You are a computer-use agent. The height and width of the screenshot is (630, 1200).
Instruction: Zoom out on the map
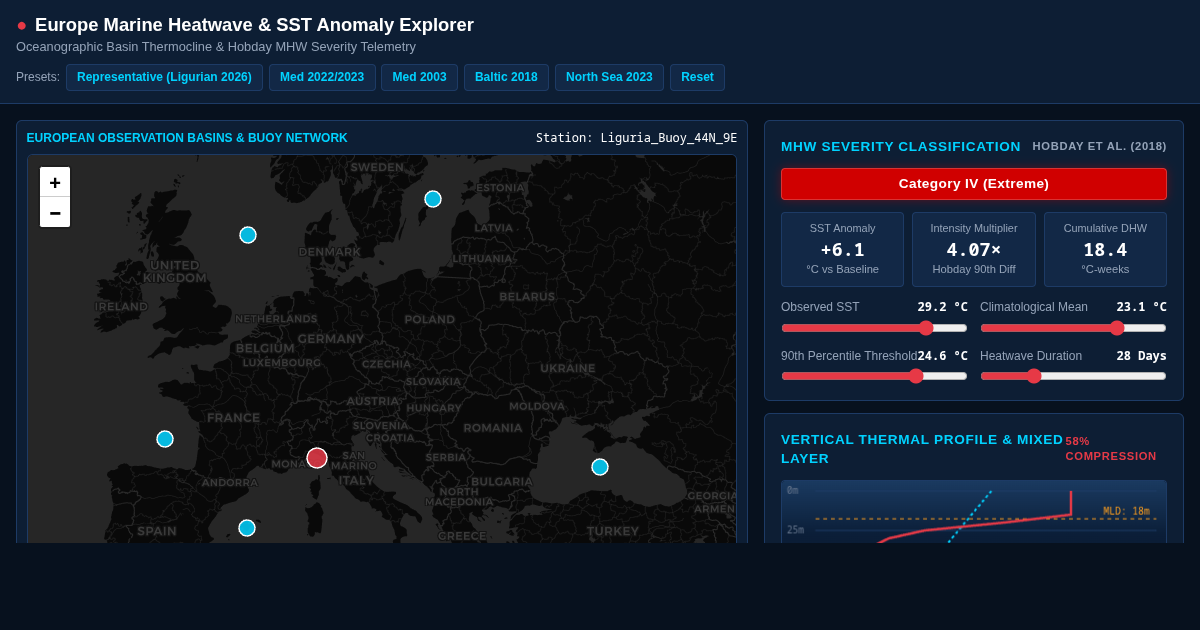point(55,212)
